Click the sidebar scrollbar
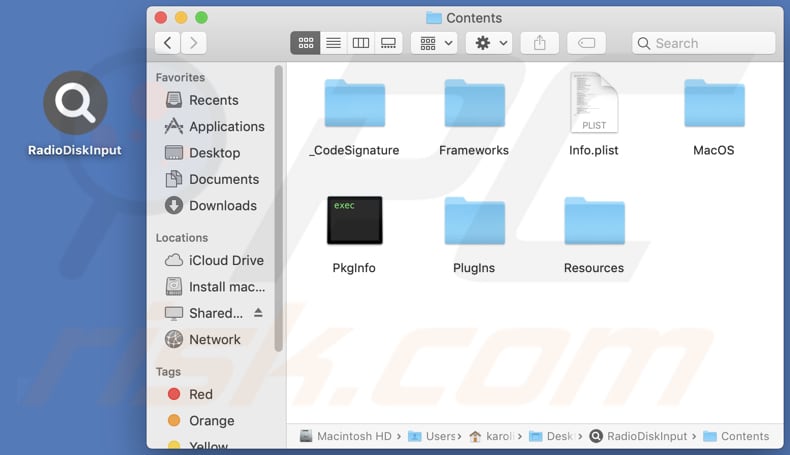Viewport: 790px width, 455px height. pos(279,209)
